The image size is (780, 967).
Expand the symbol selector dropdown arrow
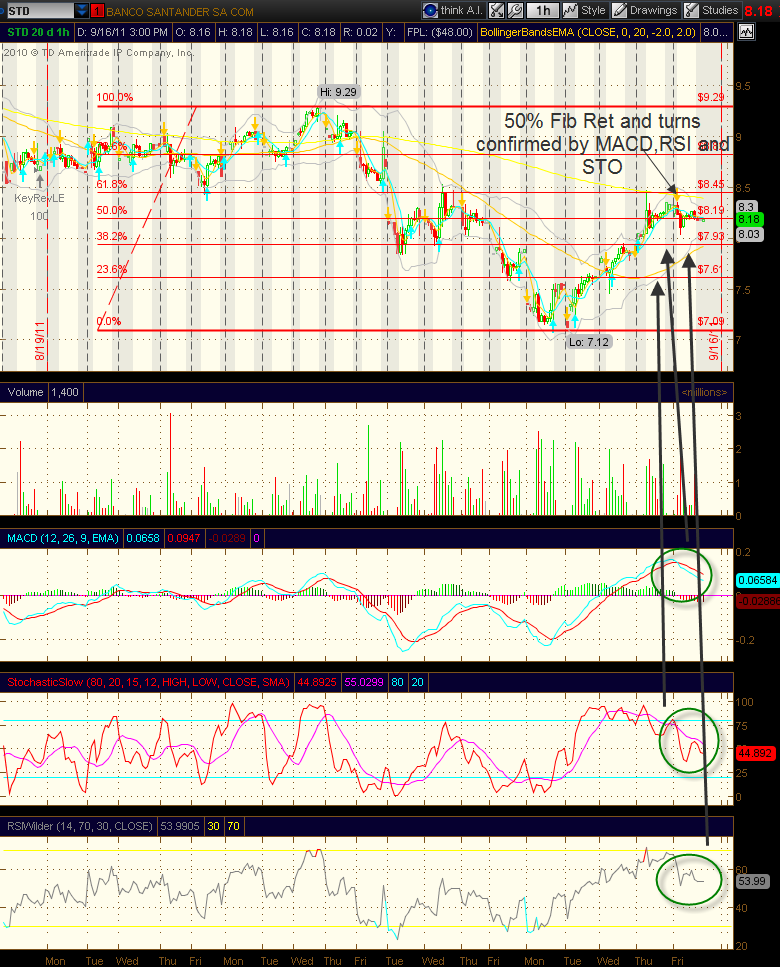coord(81,10)
